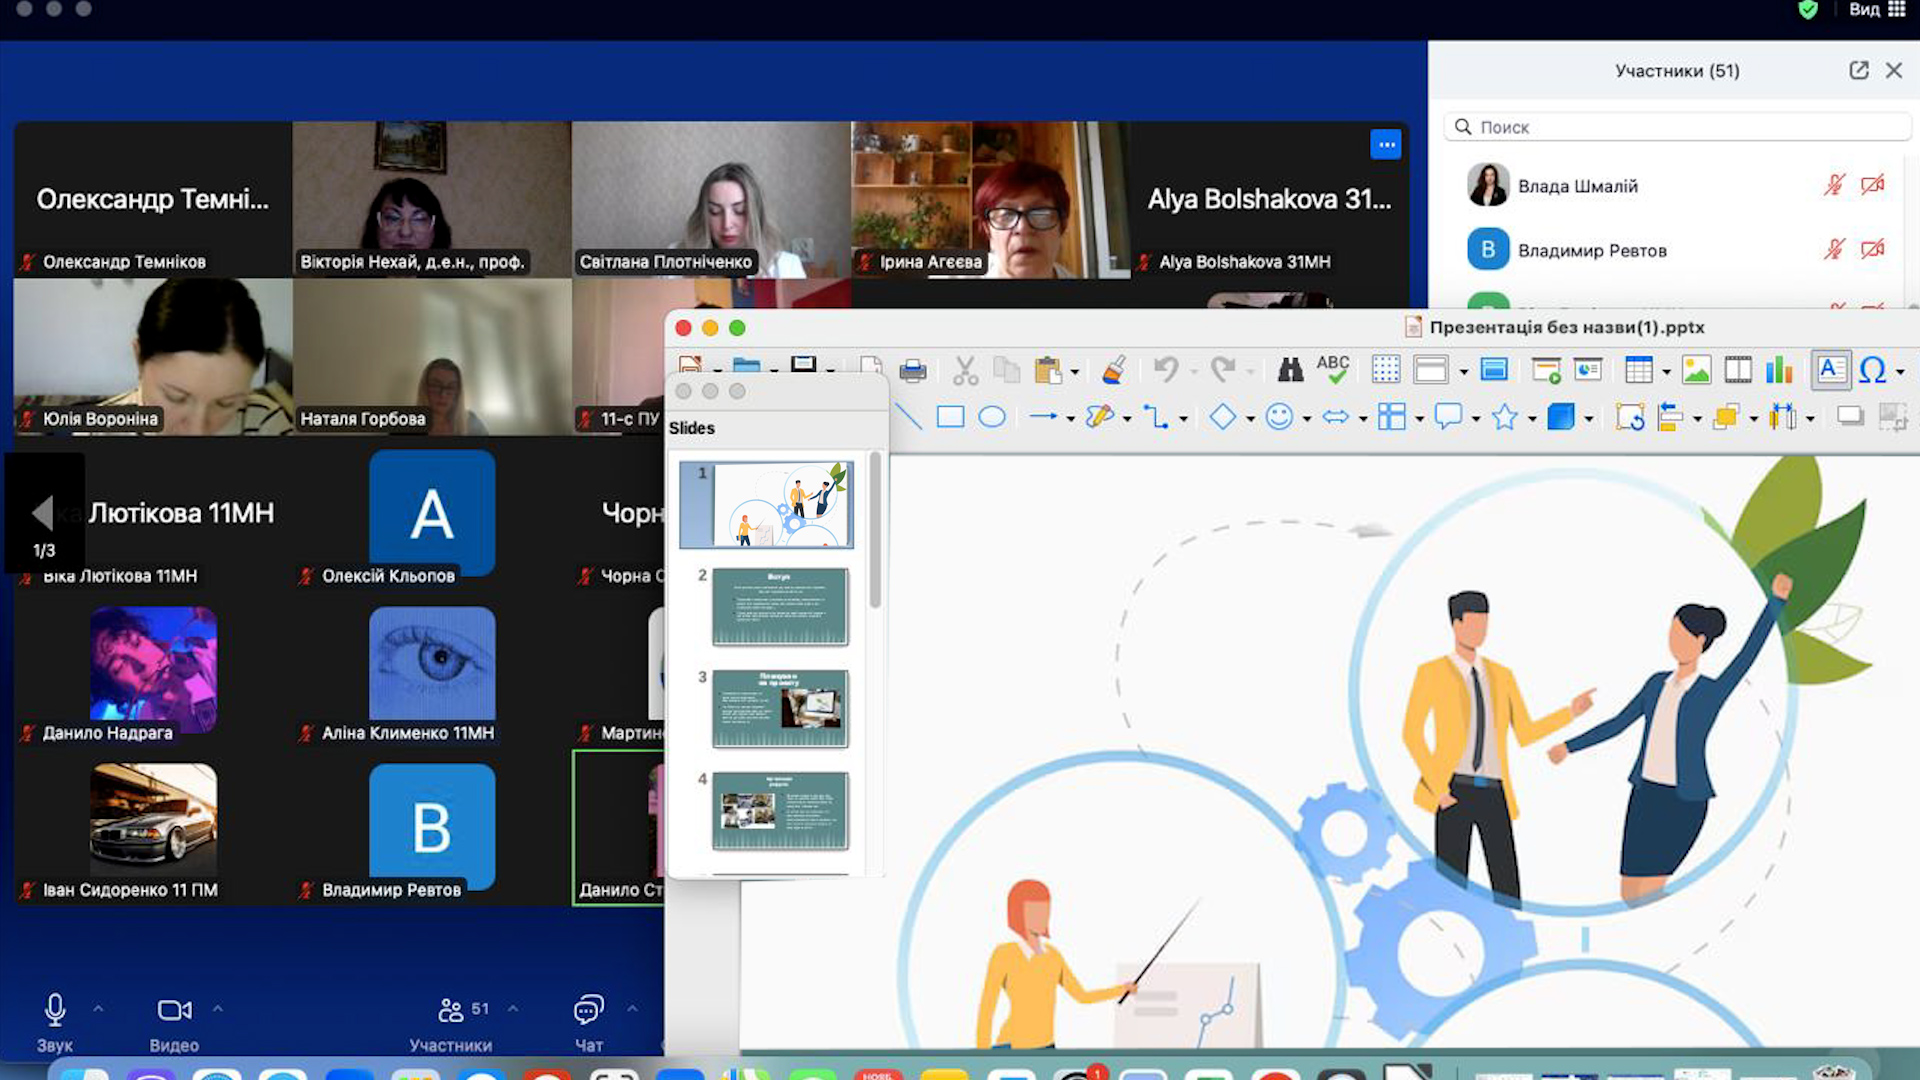1920x1080 pixels.
Task: Click the spelling check ABC icon
Action: pos(1333,369)
